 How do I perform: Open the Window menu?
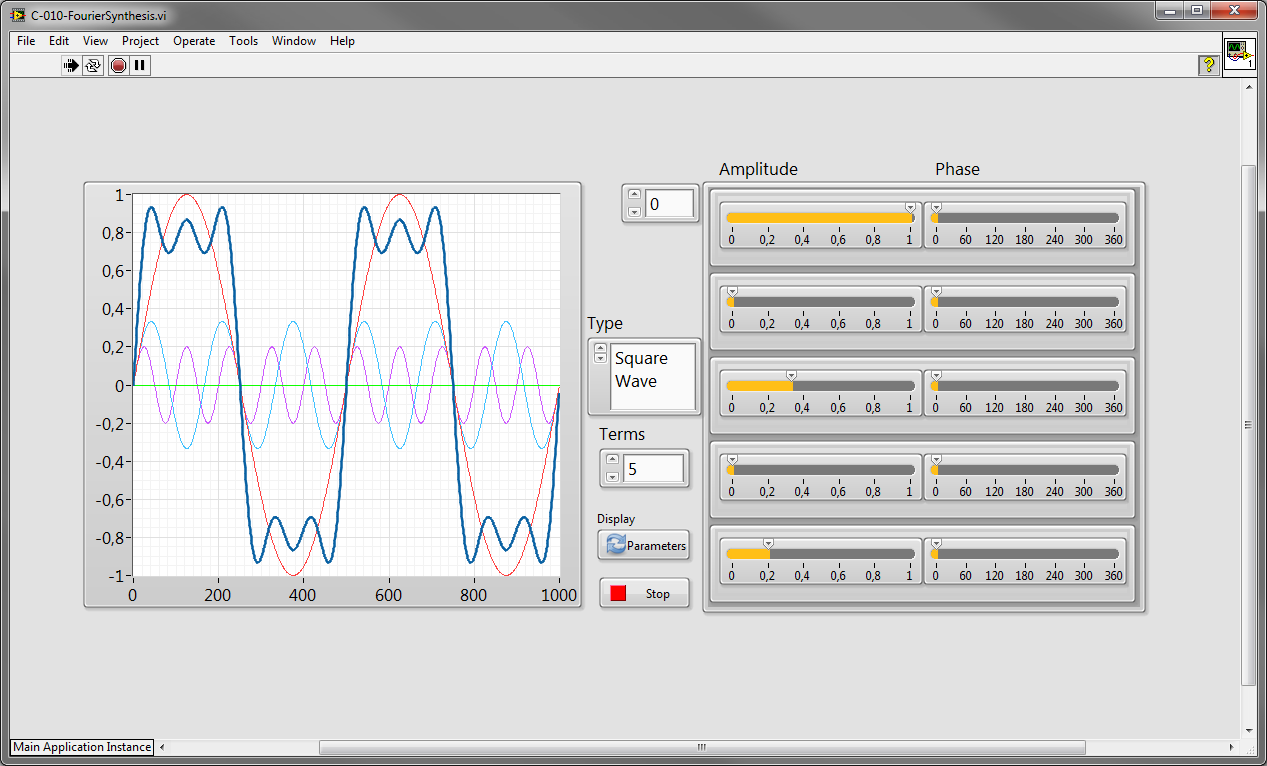tap(294, 41)
